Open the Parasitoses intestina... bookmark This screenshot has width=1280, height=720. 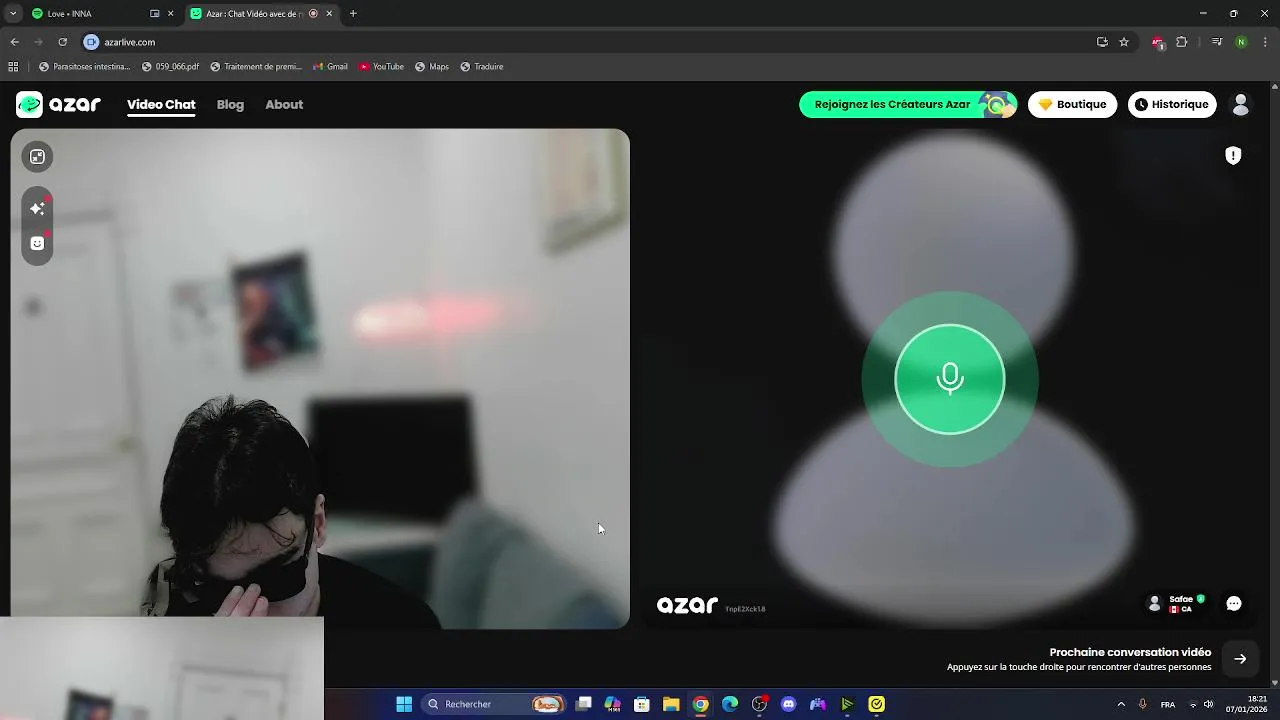coord(84,67)
